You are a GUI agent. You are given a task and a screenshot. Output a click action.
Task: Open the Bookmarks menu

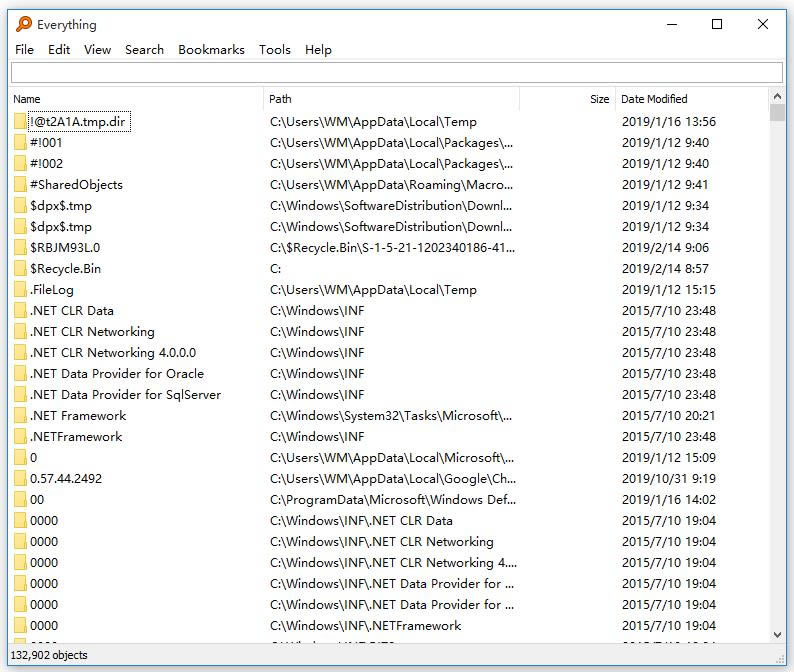211,50
